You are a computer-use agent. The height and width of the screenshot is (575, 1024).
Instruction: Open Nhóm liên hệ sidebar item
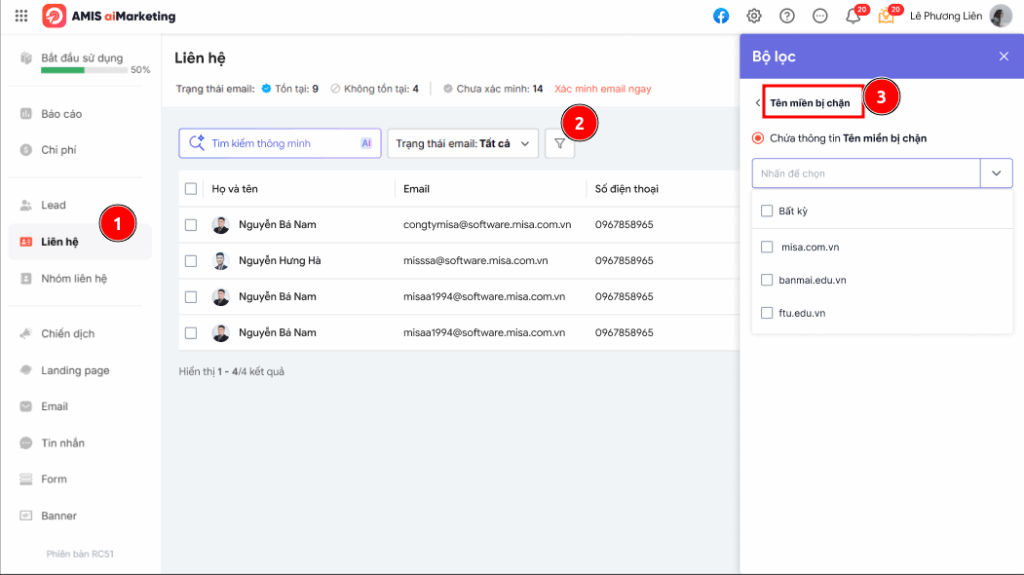pos(74,279)
